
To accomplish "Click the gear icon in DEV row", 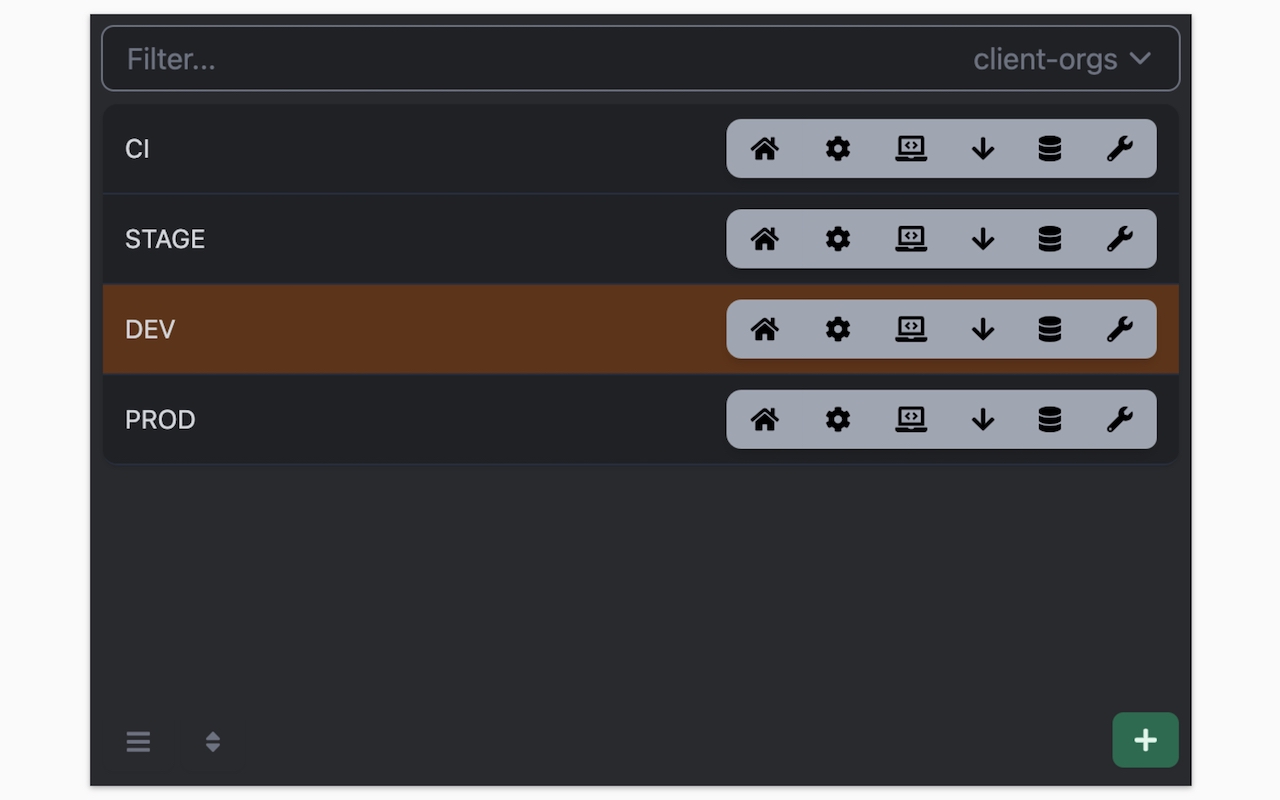I will 837,329.
